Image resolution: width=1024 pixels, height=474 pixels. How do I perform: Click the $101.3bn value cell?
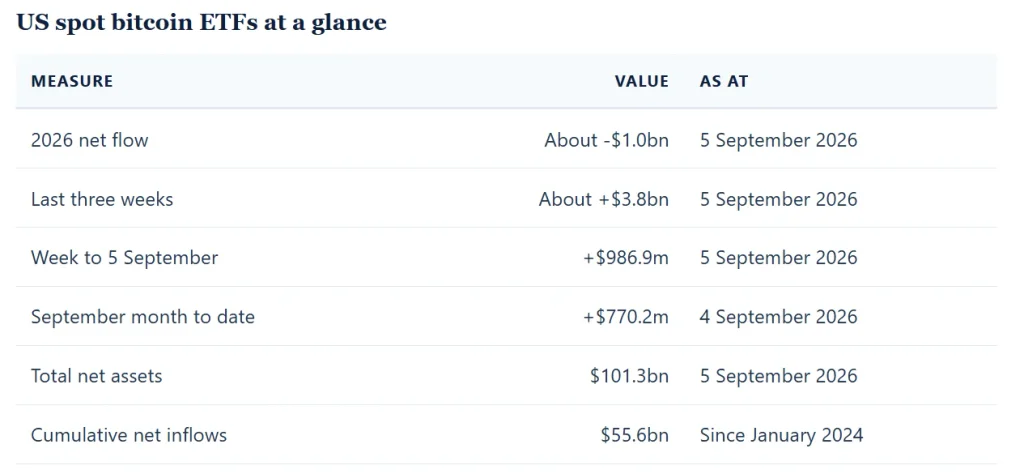click(x=630, y=376)
